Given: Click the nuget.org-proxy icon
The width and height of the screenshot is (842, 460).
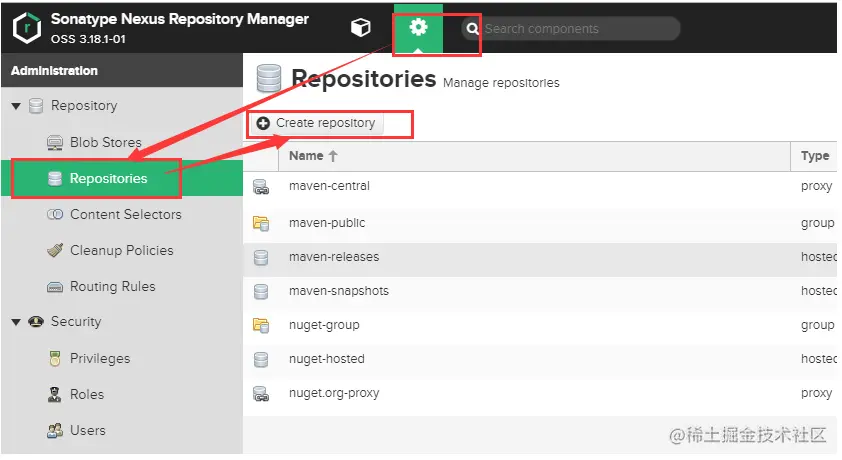Looking at the screenshot, I should coord(261,394).
